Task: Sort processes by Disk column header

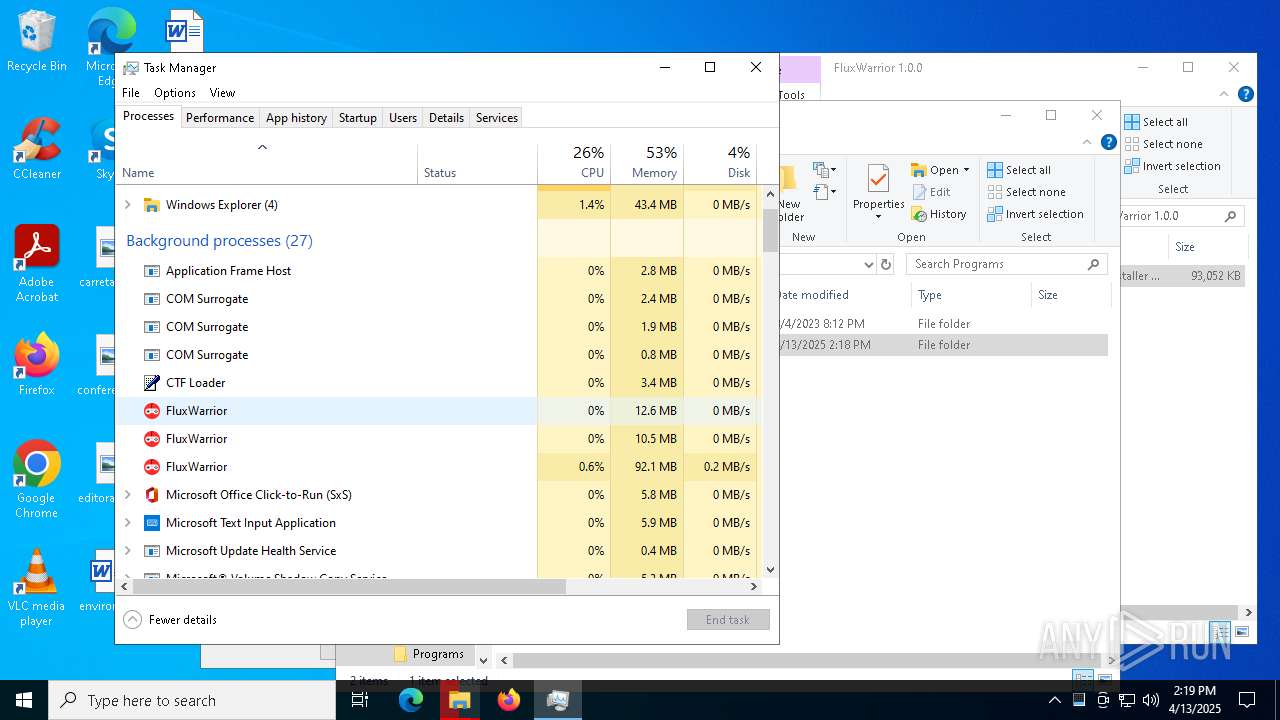Action: point(720,164)
